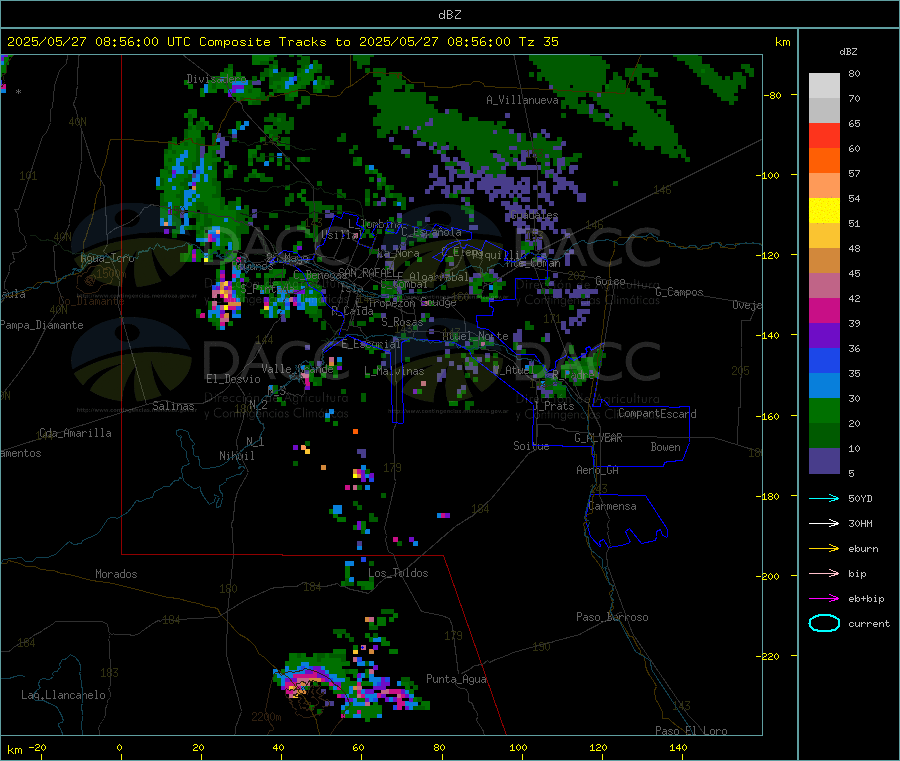900x761 pixels.
Task: Click the G_Campos place label
Action: point(680,292)
